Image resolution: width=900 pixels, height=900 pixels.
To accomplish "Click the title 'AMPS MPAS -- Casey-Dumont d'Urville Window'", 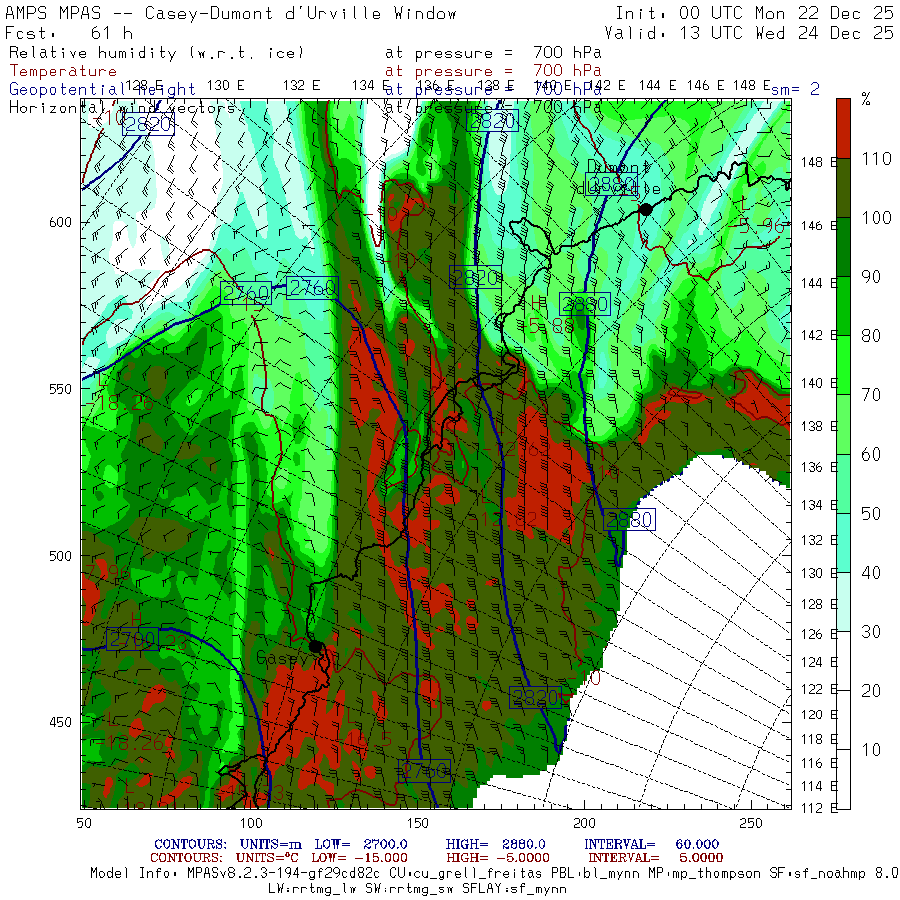I will (x=231, y=13).
